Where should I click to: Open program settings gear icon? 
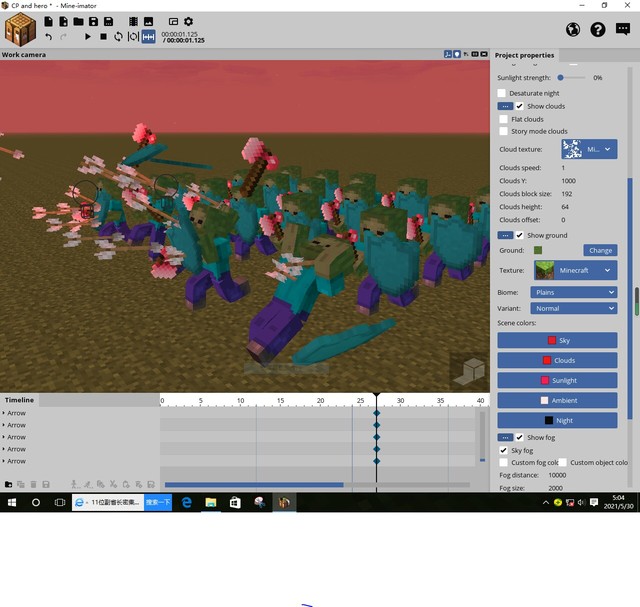[188, 21]
